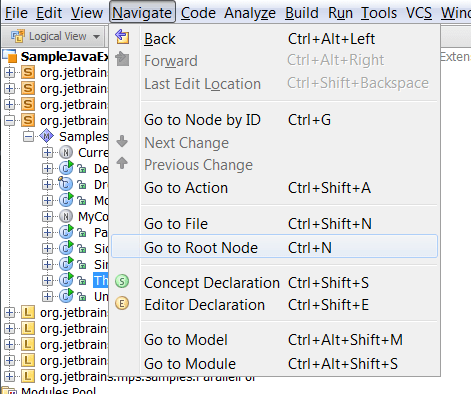Click the Samples model diamond icon
The width and height of the screenshot is (471, 394).
47,136
